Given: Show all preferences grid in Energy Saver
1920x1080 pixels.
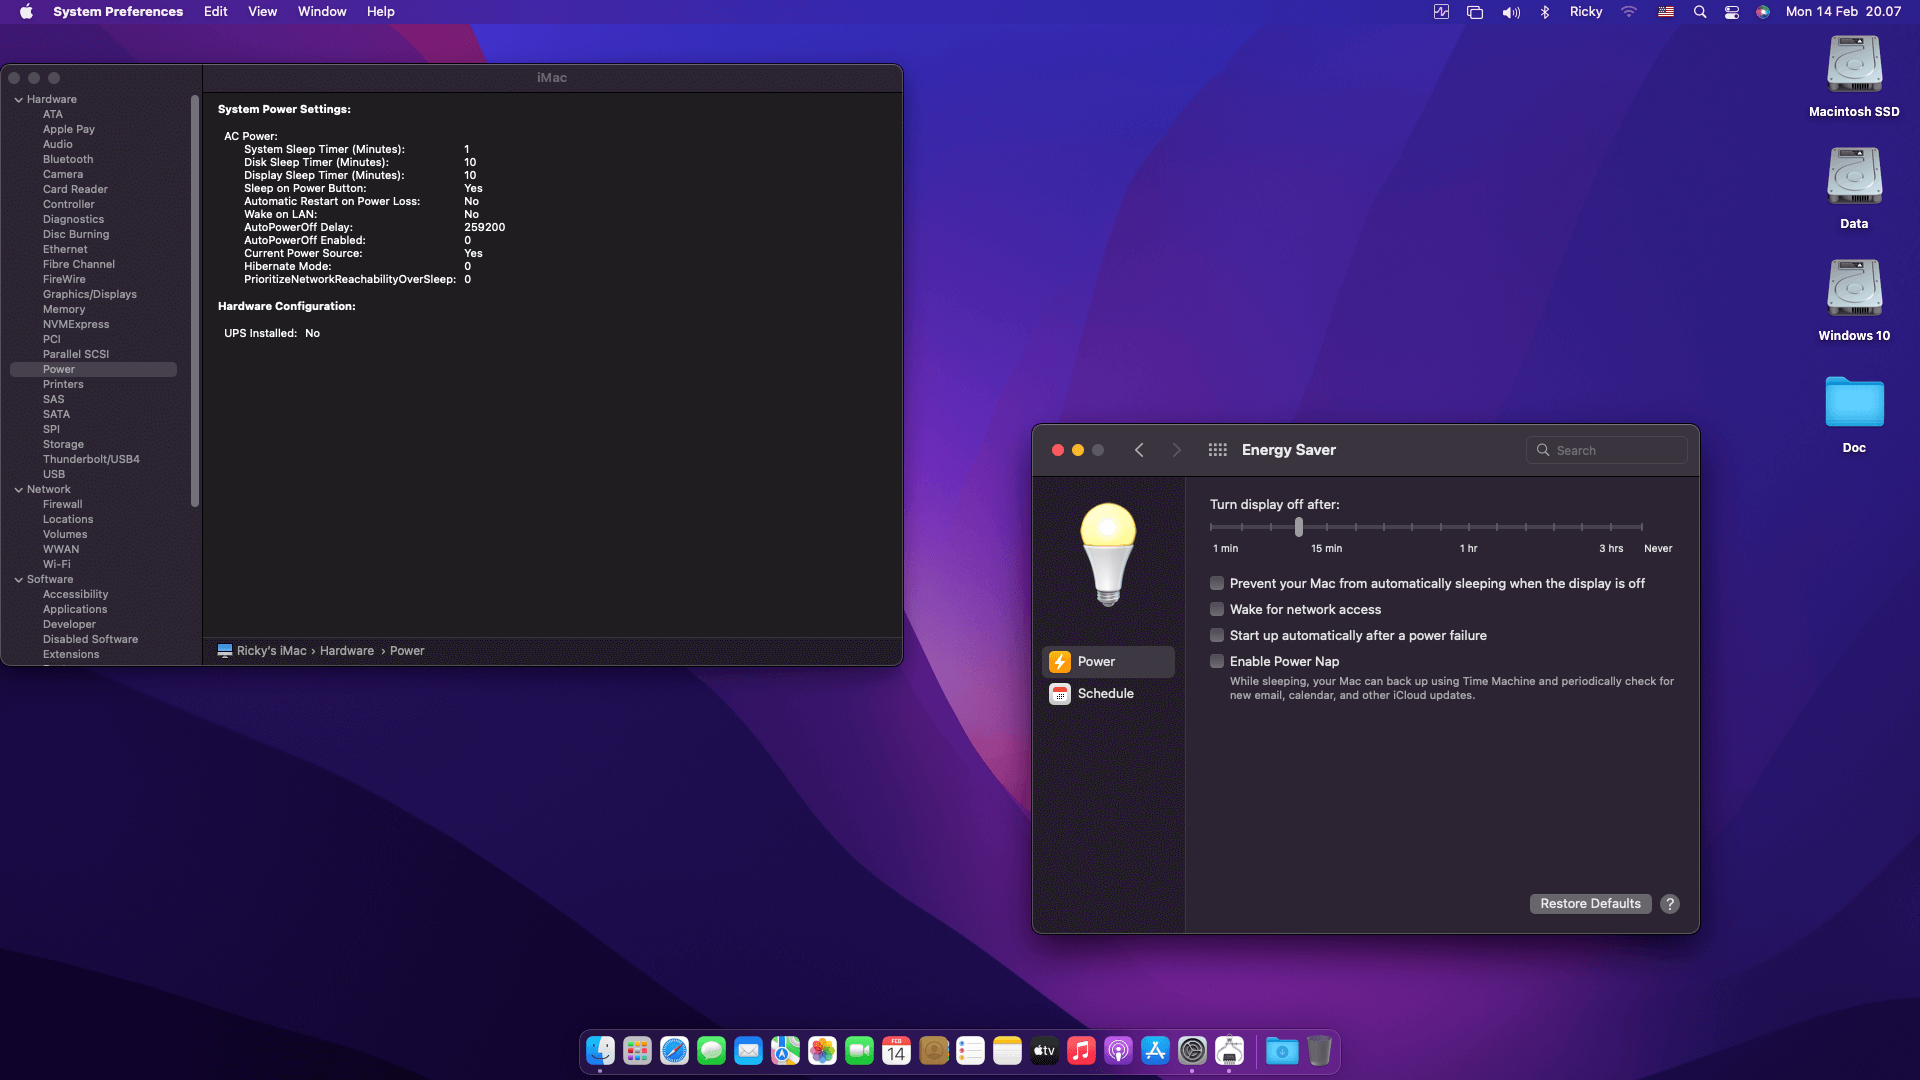Looking at the screenshot, I should (1217, 450).
